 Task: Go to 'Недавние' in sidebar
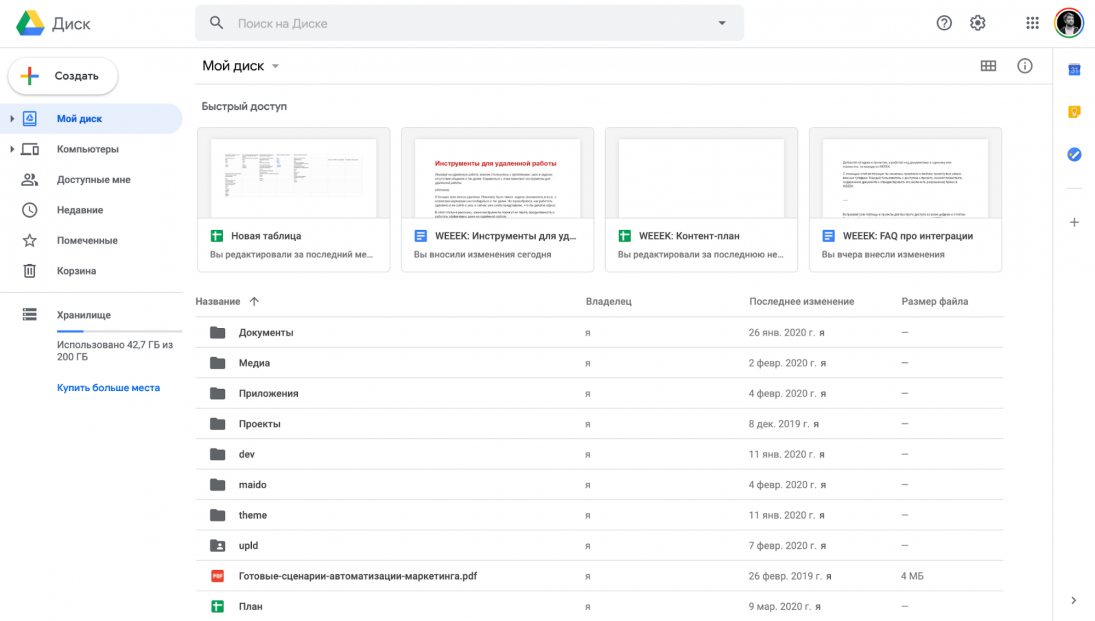click(79, 210)
